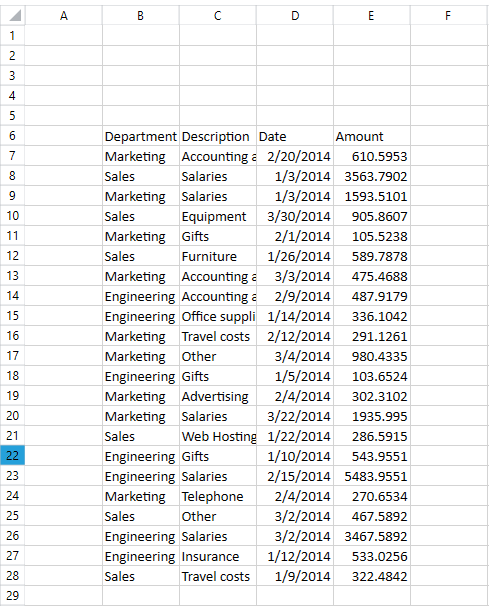Viewport: 489px width, 606px height.
Task: Click the Furniture description cell
Action: pyautogui.click(x=218, y=256)
